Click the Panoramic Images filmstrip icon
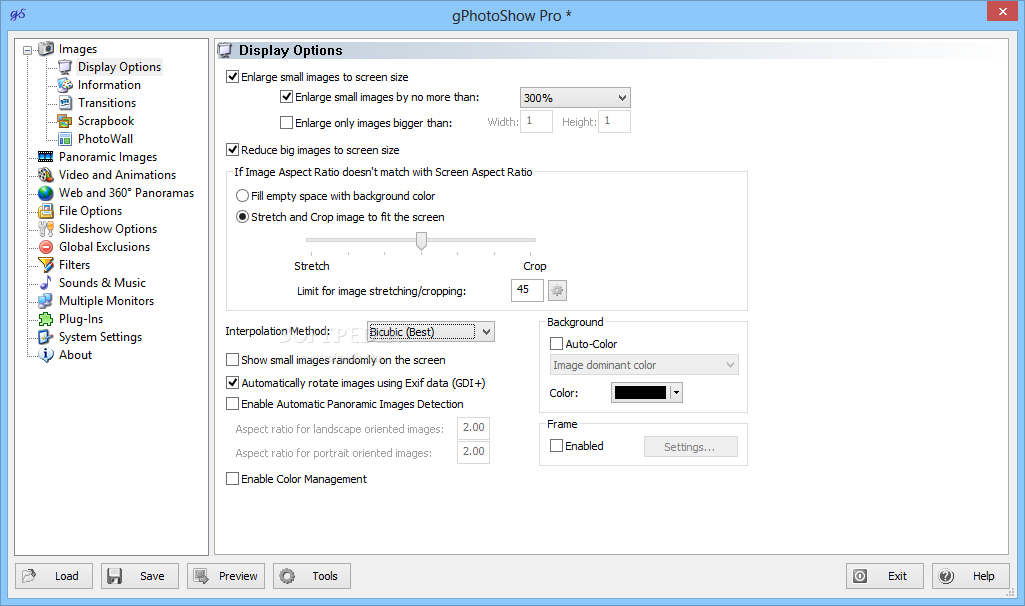The width and height of the screenshot is (1025, 606). pos(46,157)
